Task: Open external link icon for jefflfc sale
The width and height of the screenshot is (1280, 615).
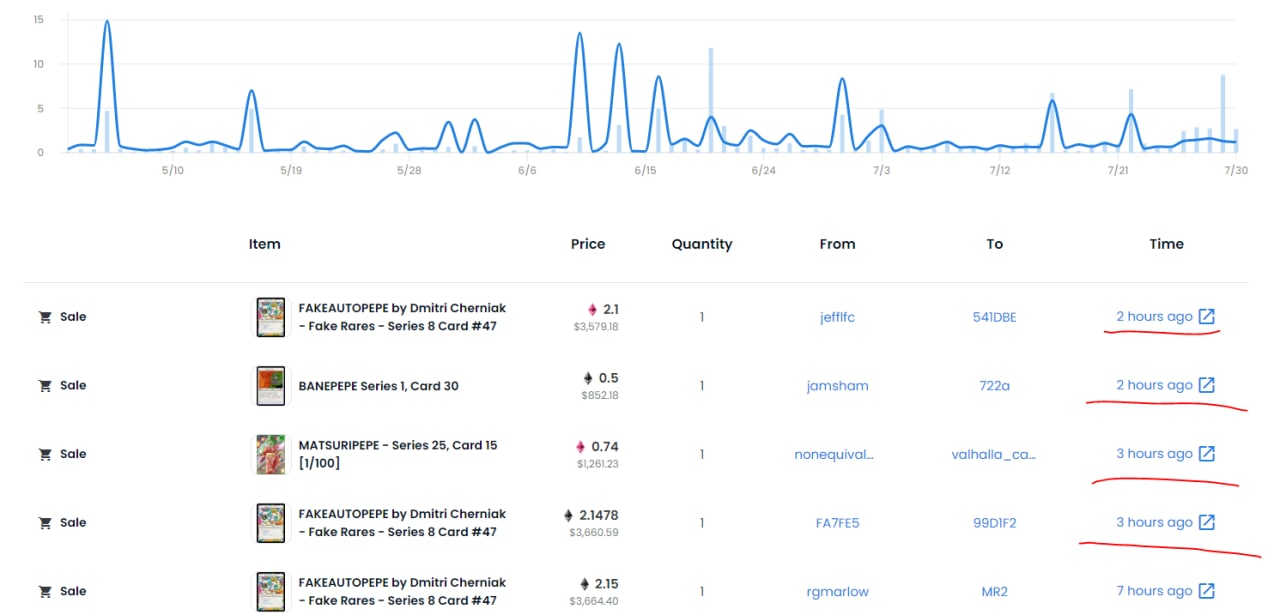Action: pos(1207,317)
